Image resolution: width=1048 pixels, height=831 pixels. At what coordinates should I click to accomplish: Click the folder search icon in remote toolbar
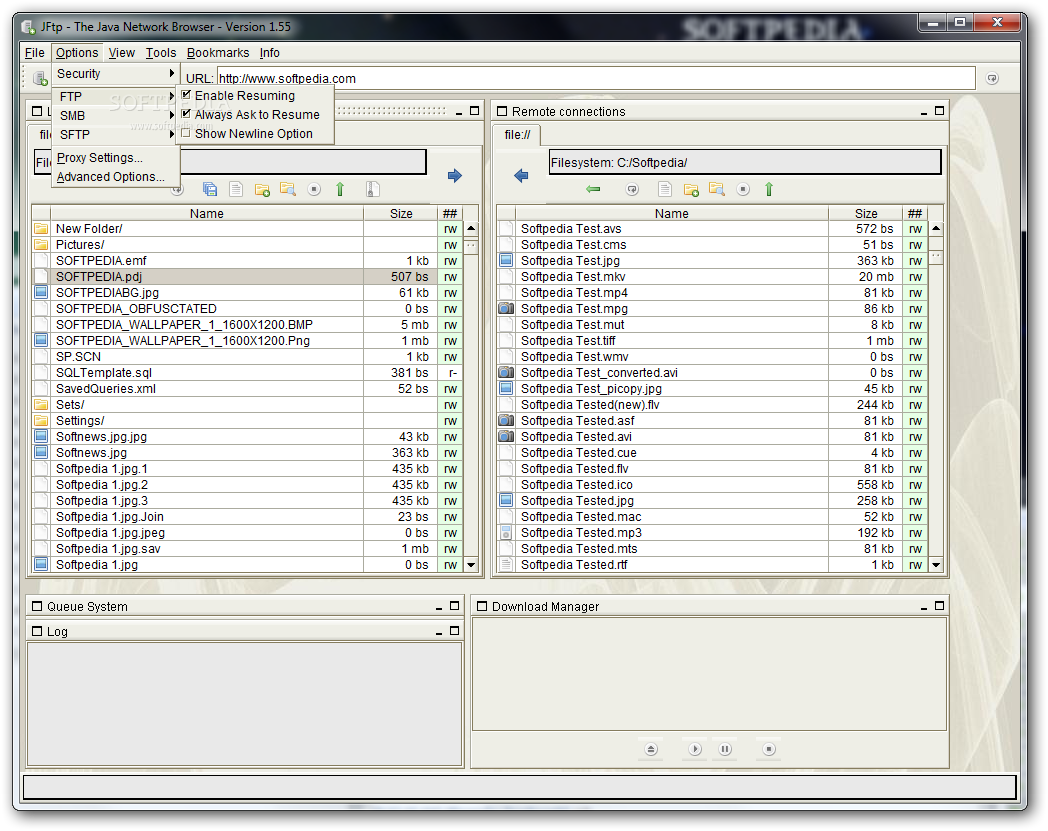(716, 189)
